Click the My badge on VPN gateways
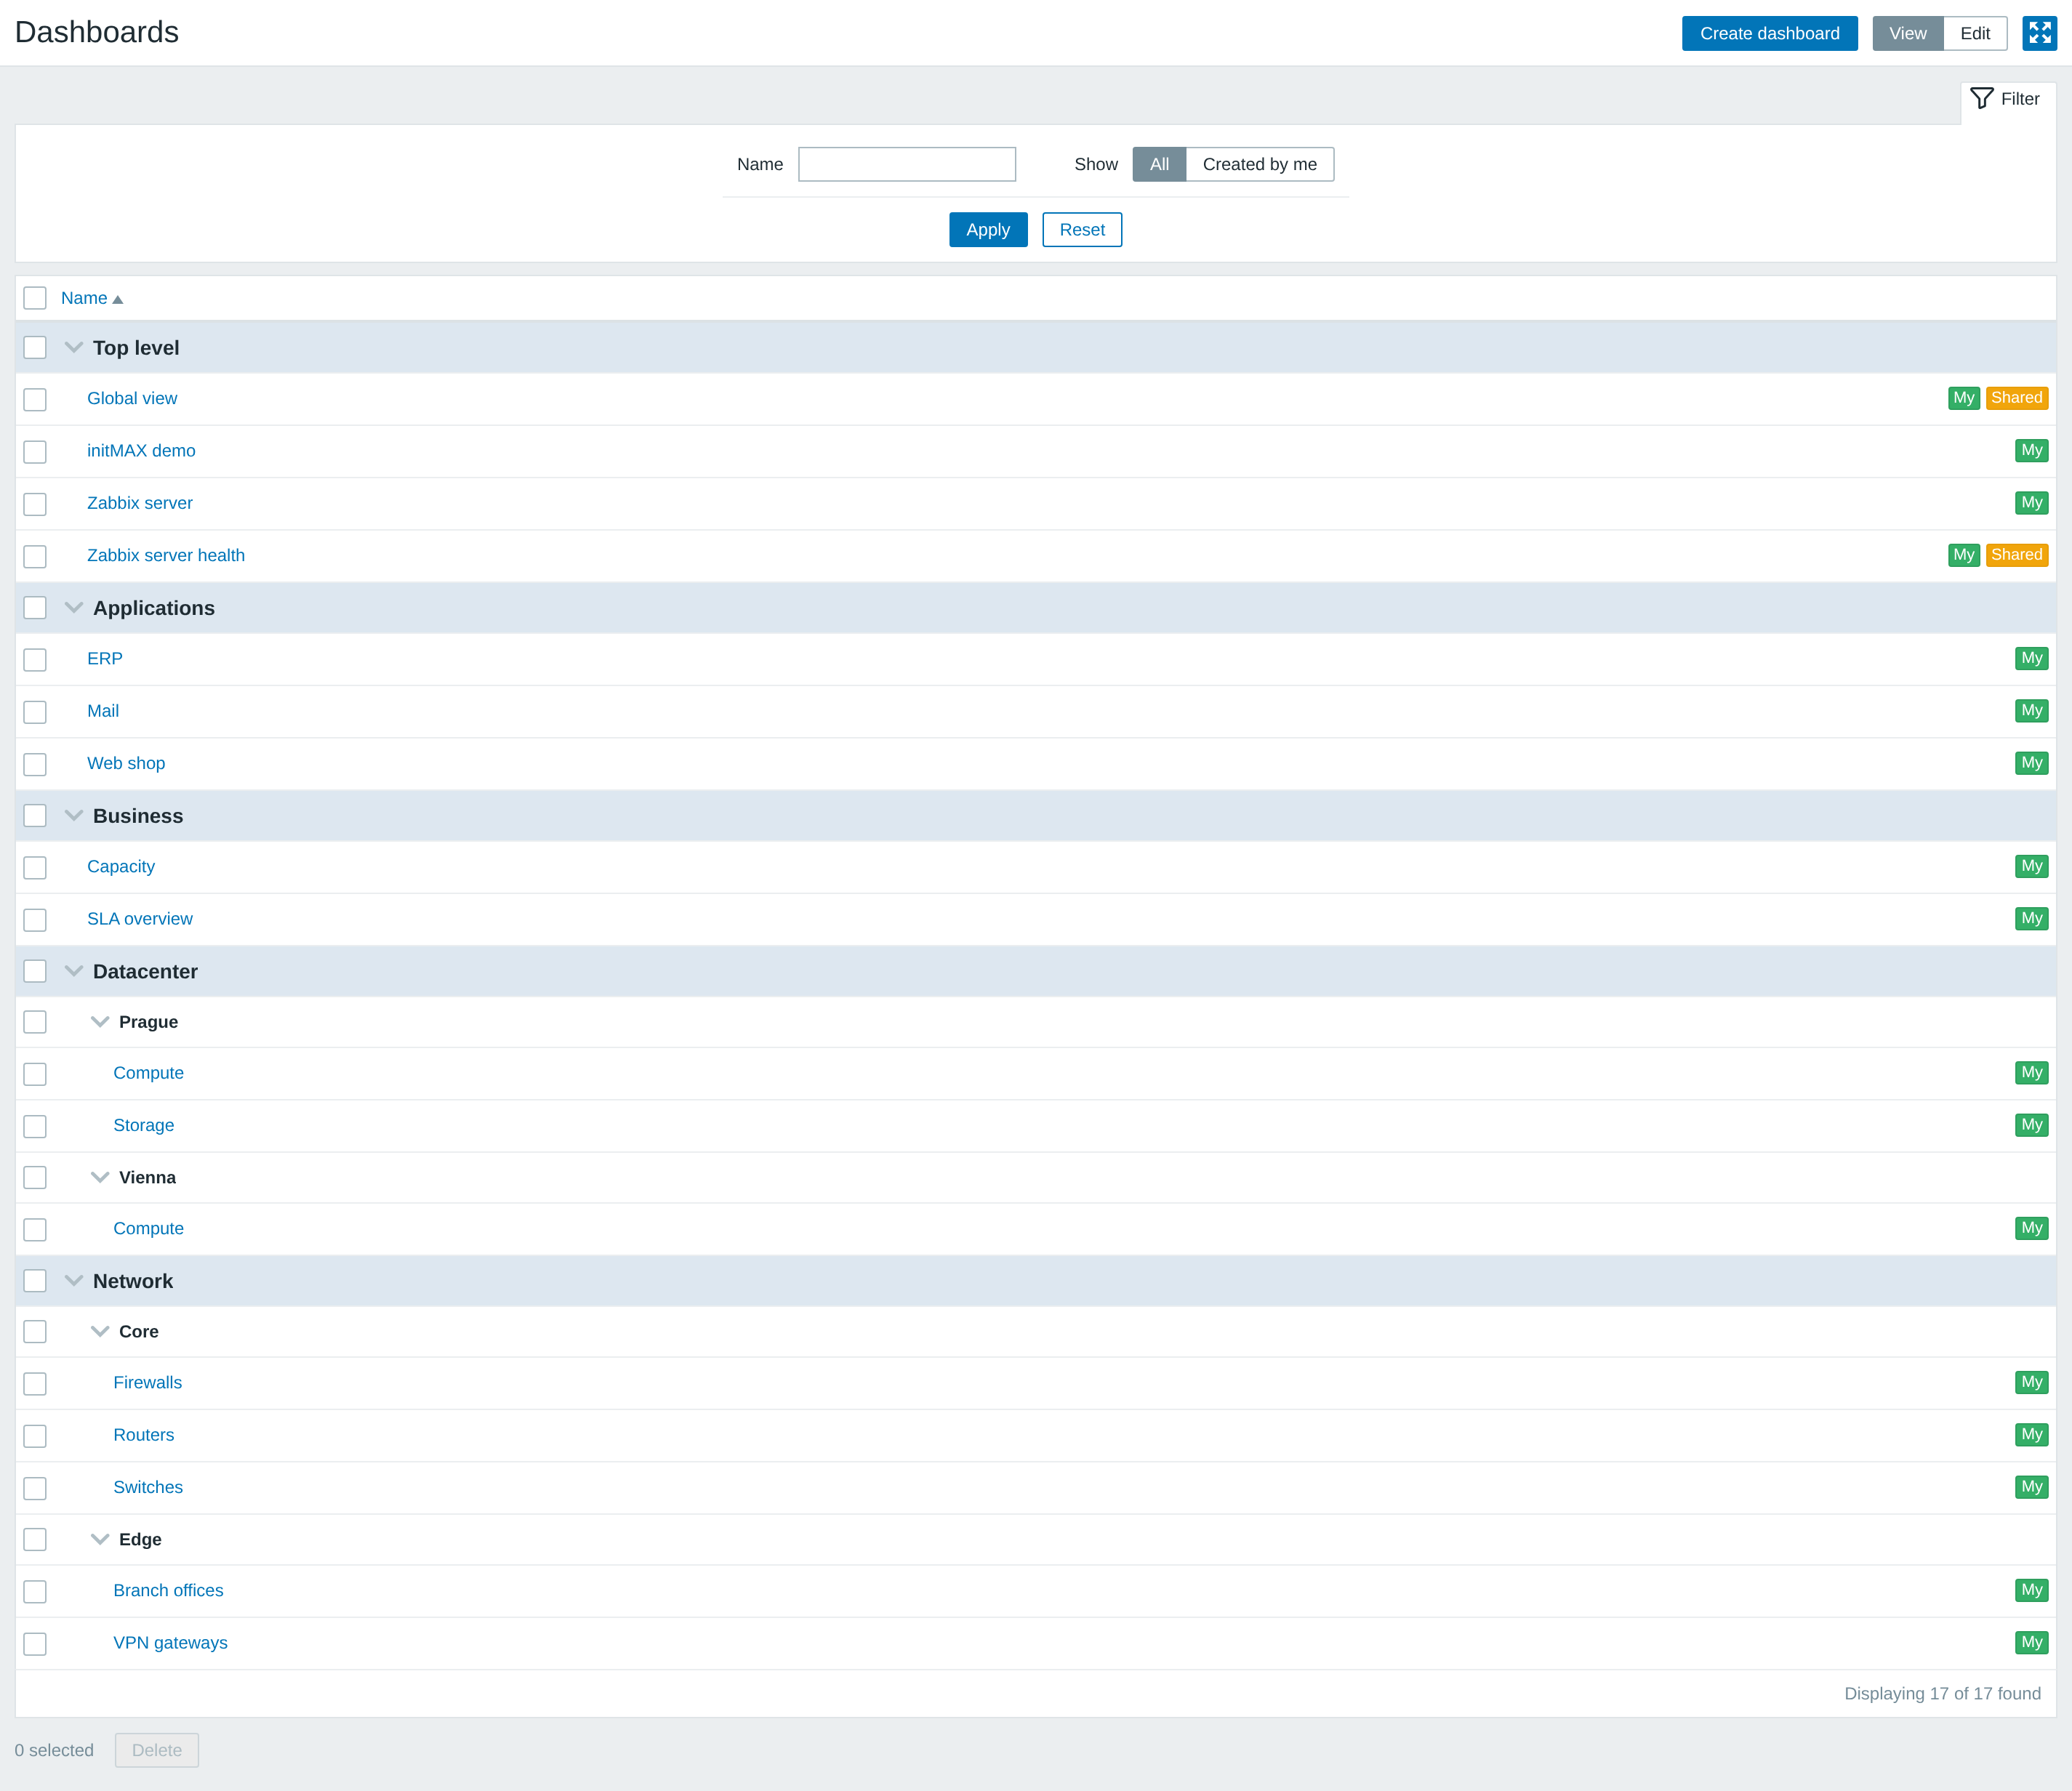The height and width of the screenshot is (1791, 2072). (x=2031, y=1643)
